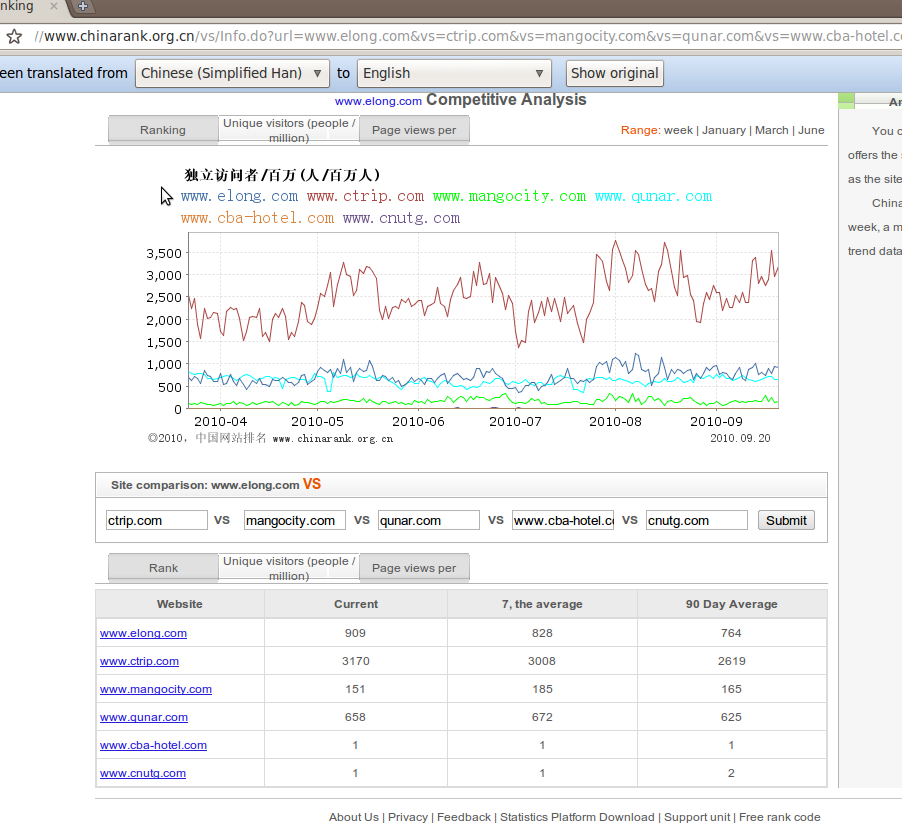Select qunar 7 day average 672
The height and width of the screenshot is (825, 902).
(542, 717)
